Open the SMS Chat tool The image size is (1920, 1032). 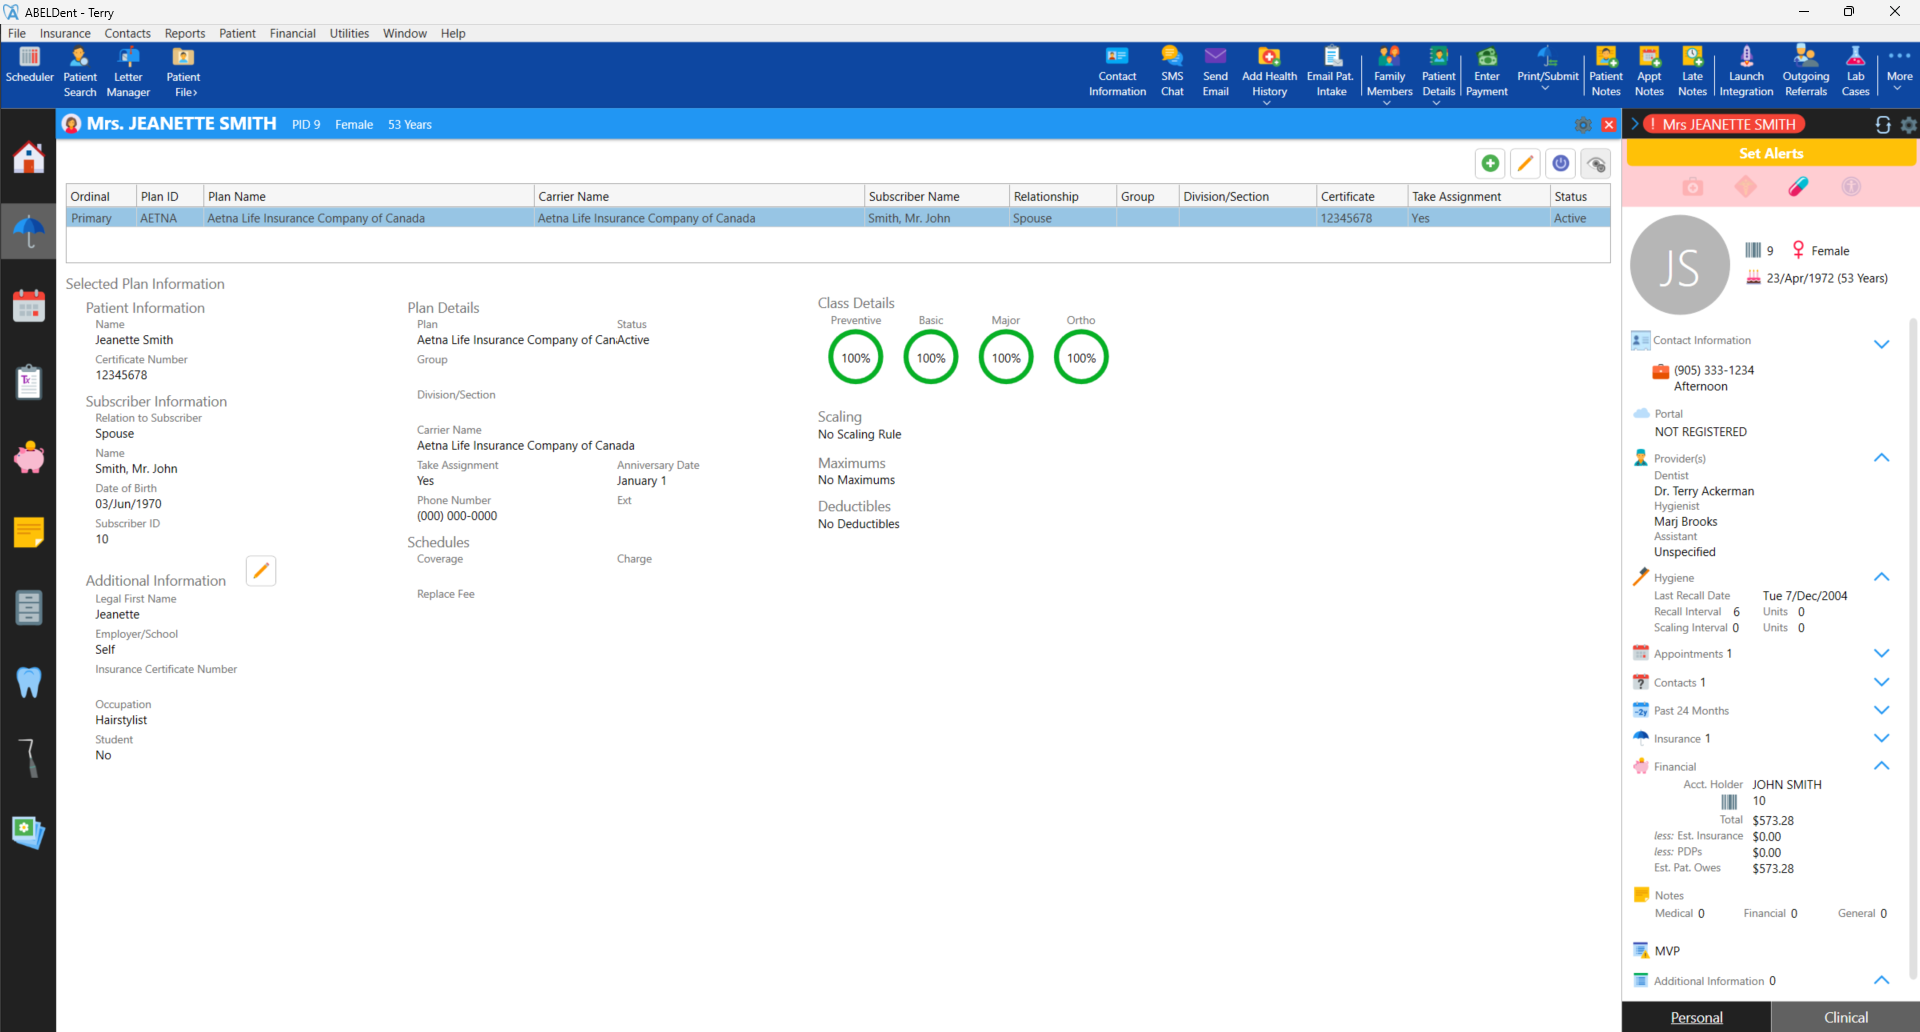point(1171,67)
